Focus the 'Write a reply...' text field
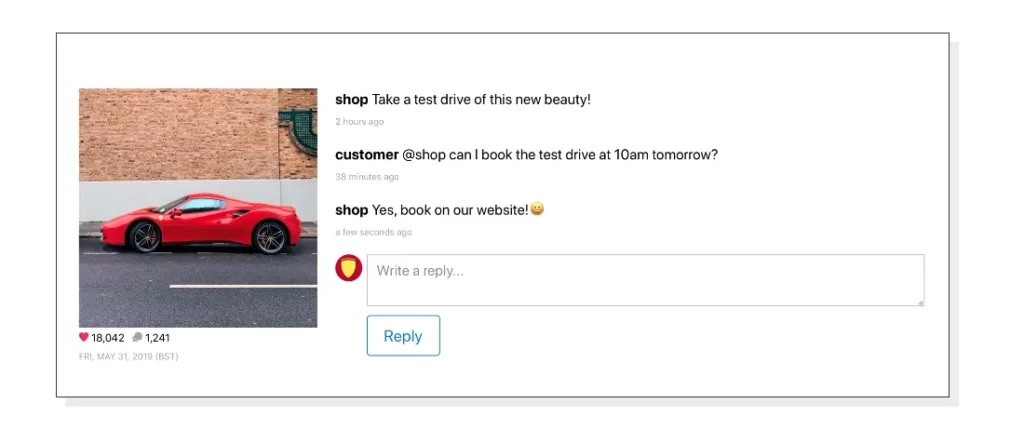 (x=645, y=280)
